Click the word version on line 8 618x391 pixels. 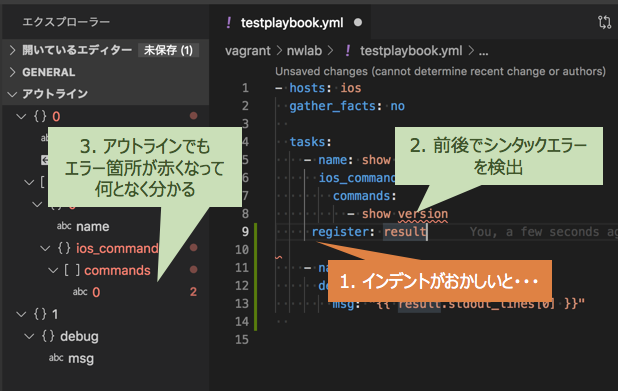tap(423, 214)
